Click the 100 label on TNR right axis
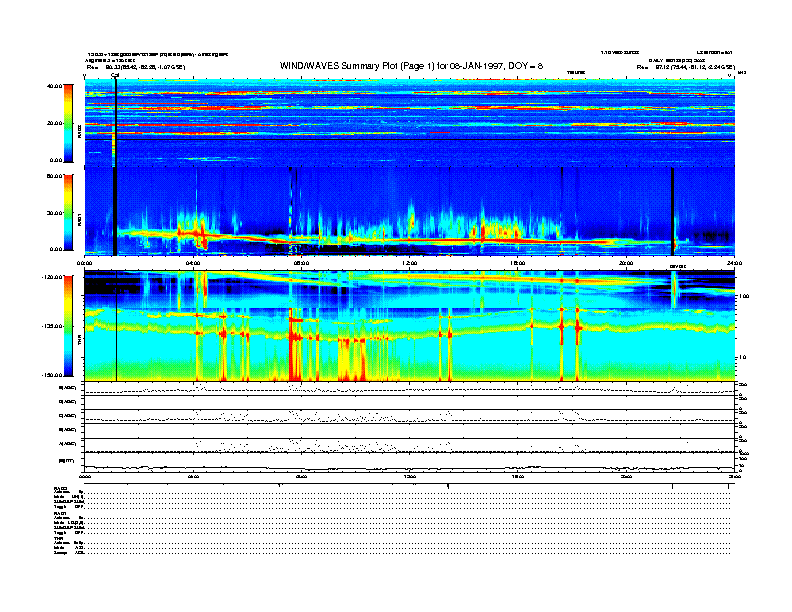This screenshot has width=792, height=612. (744, 296)
